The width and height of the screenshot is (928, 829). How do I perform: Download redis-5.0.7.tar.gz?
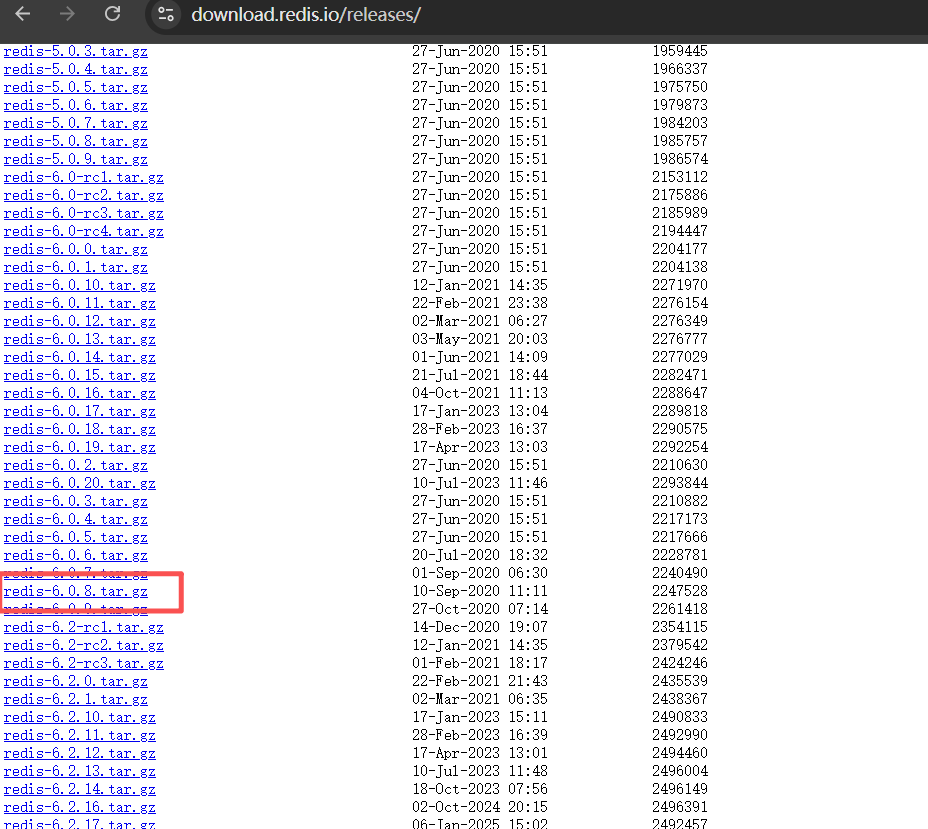[76, 124]
